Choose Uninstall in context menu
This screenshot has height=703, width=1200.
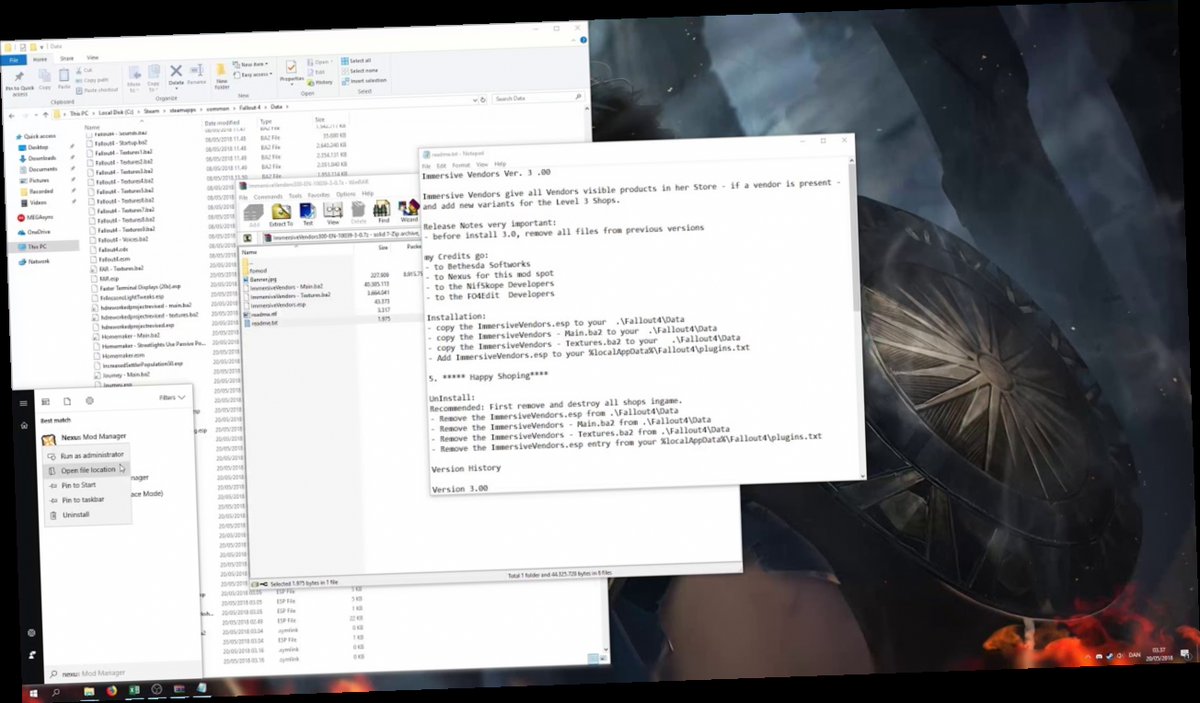point(86,515)
